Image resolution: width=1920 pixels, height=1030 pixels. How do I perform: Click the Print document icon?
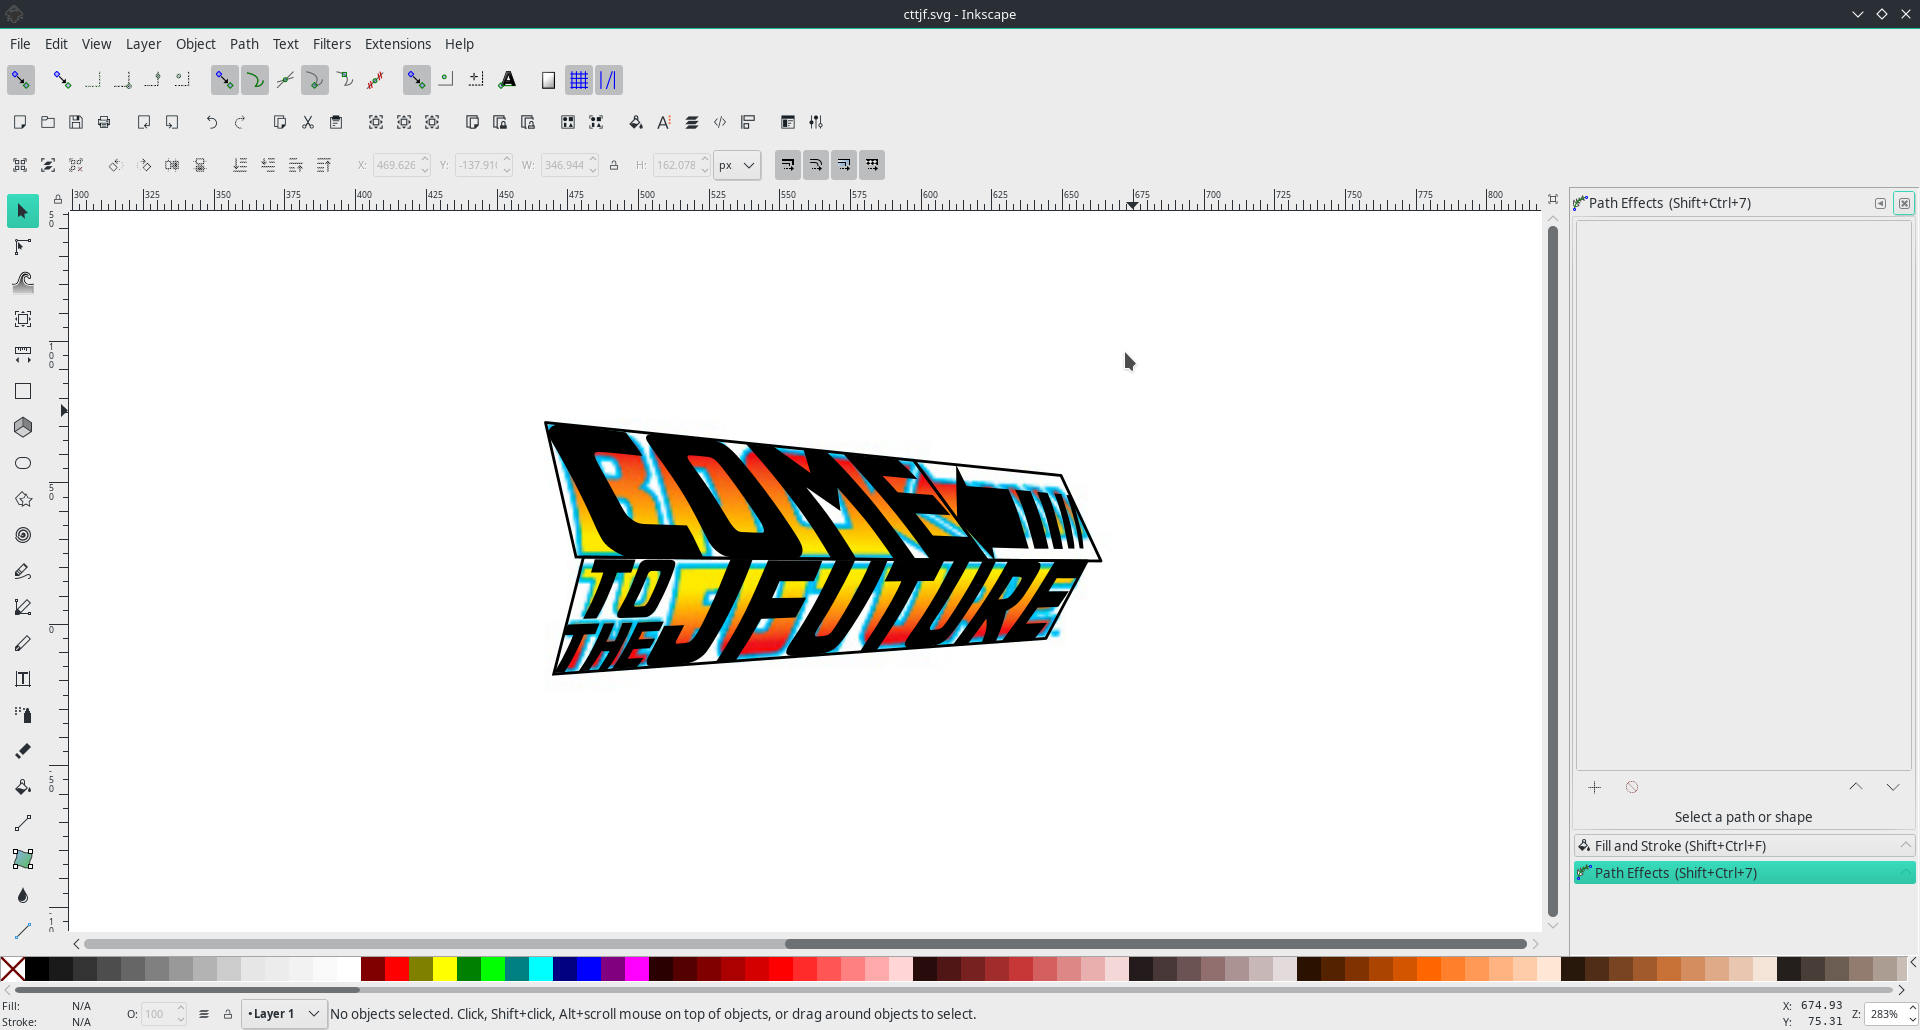104,122
